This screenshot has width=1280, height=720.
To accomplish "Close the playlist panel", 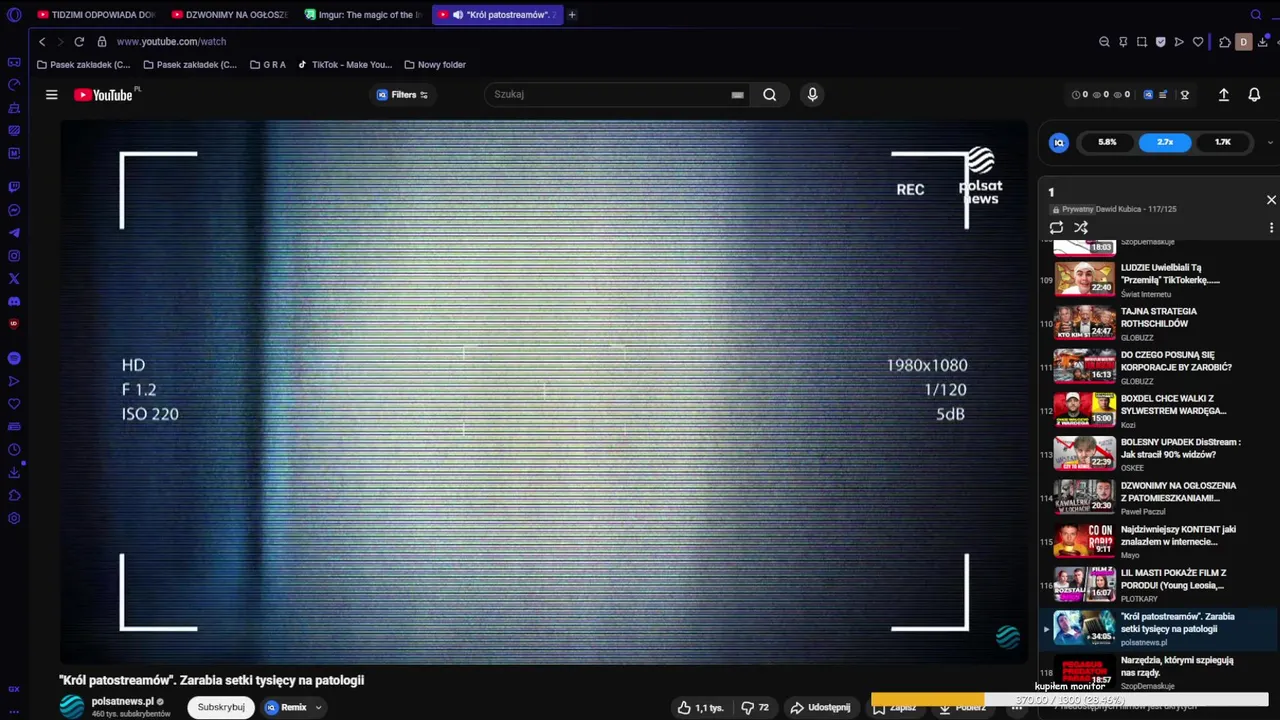I will click(x=1271, y=200).
